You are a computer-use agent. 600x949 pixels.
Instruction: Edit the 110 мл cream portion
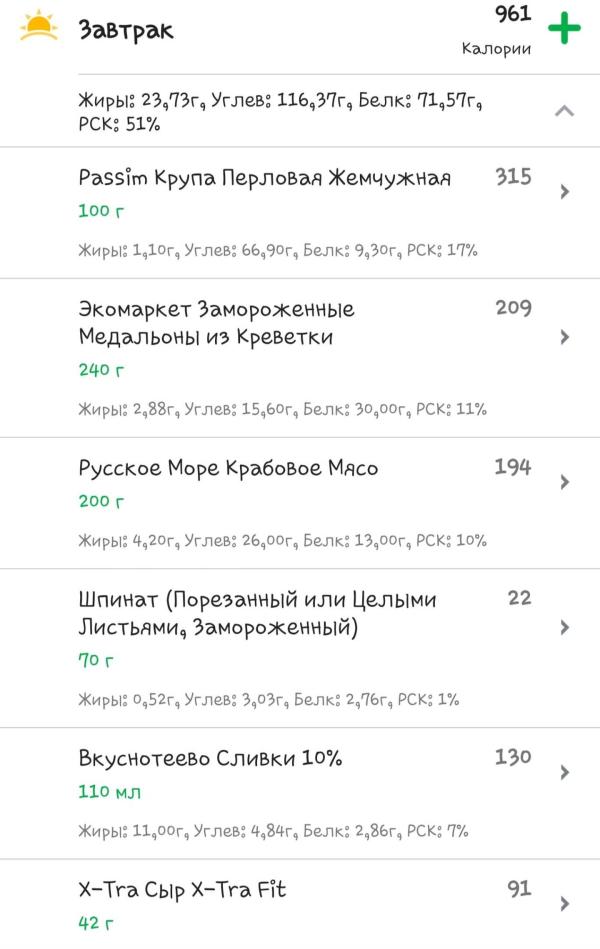point(110,791)
